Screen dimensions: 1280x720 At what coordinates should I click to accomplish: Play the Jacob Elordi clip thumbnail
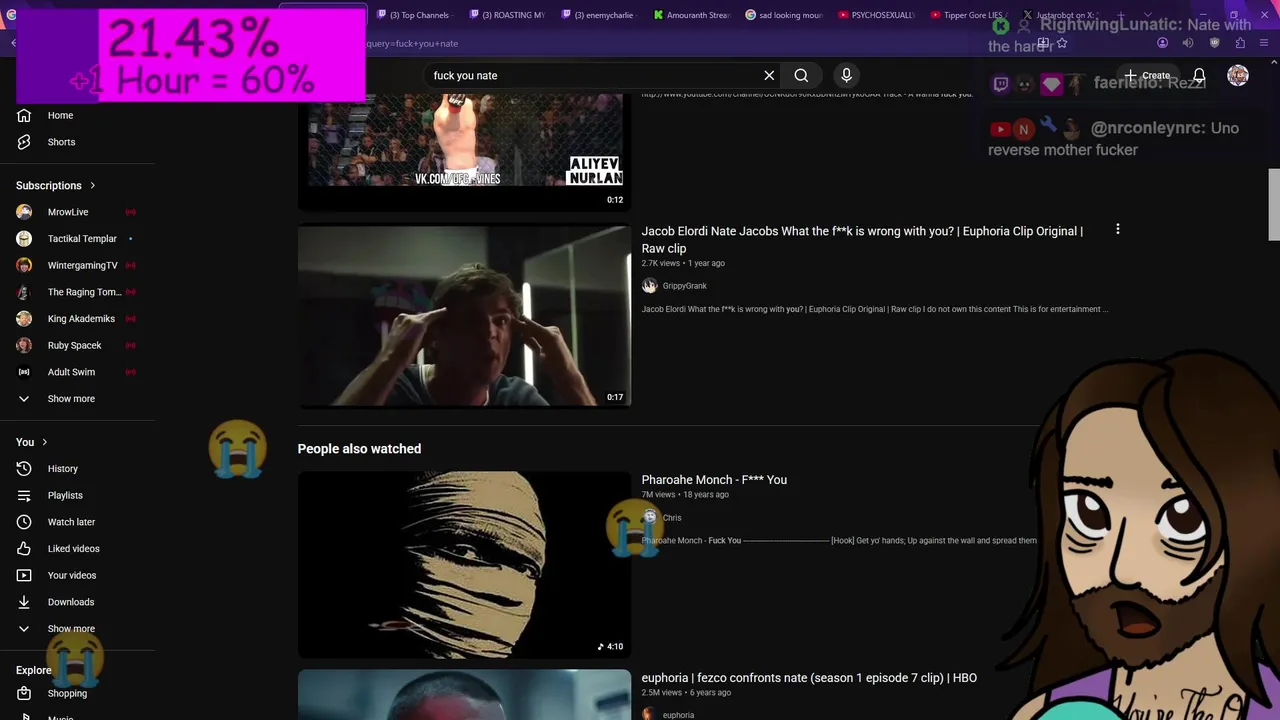pyautogui.click(x=464, y=316)
